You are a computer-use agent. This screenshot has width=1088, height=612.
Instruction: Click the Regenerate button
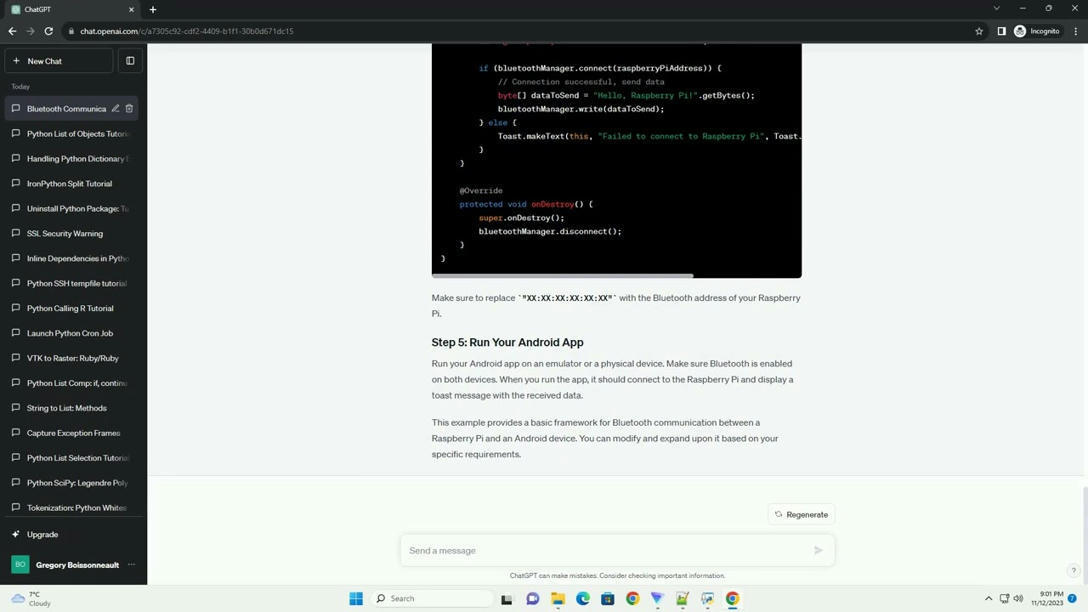[801, 514]
